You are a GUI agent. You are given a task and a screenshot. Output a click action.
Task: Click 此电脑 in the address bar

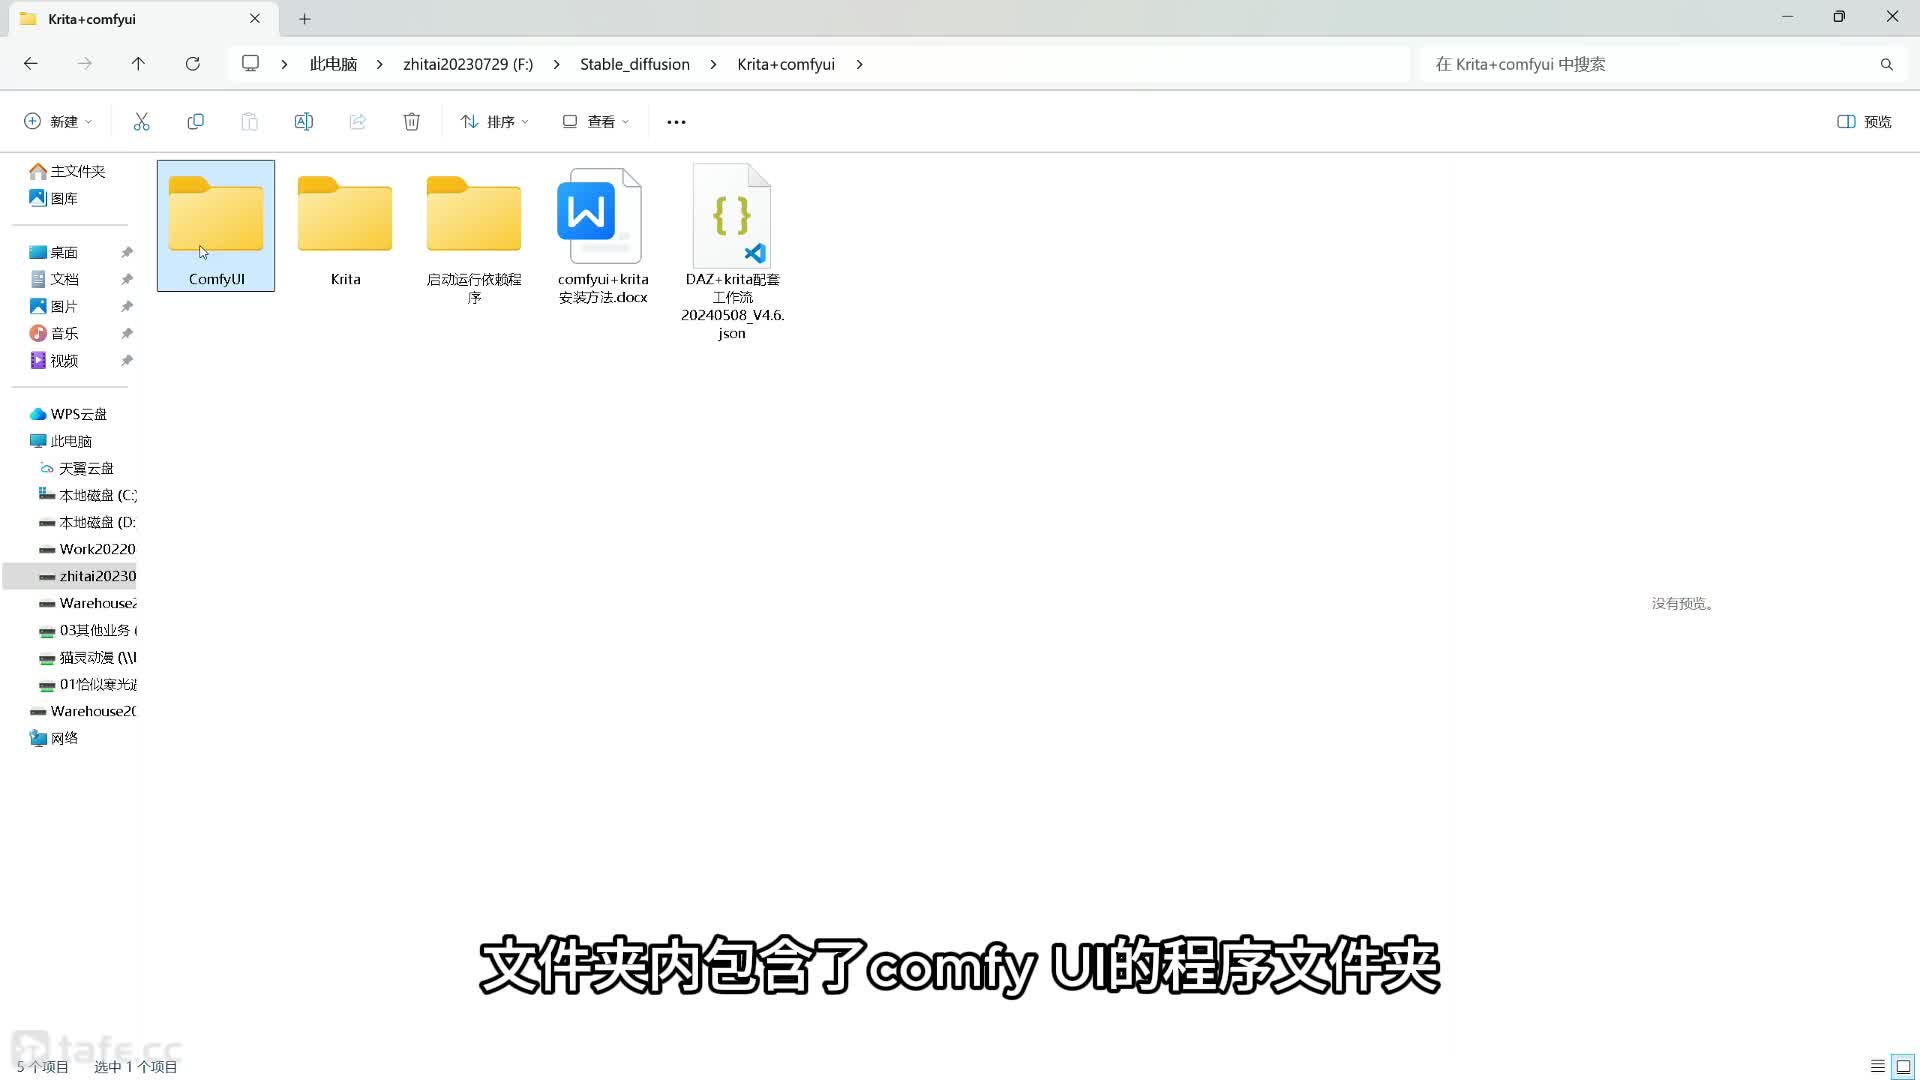pyautogui.click(x=333, y=64)
